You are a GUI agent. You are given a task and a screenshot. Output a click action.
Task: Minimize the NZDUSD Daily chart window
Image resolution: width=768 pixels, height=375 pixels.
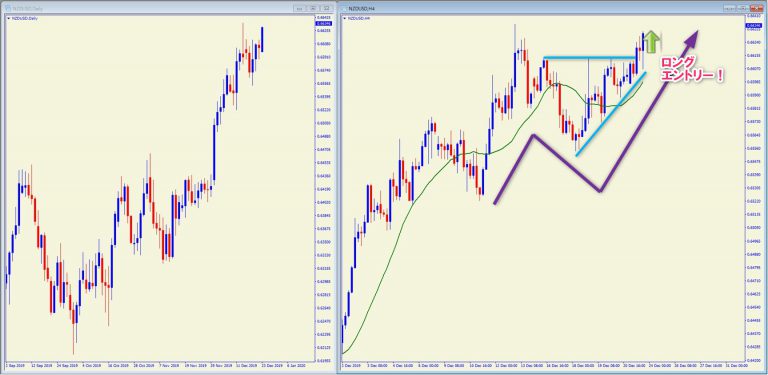[x=299, y=8]
